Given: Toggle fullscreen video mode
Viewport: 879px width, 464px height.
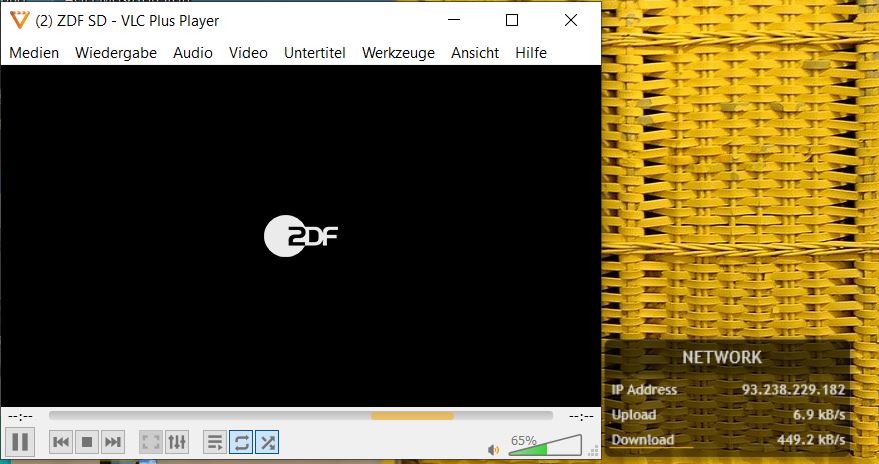Looking at the screenshot, I should (151, 442).
